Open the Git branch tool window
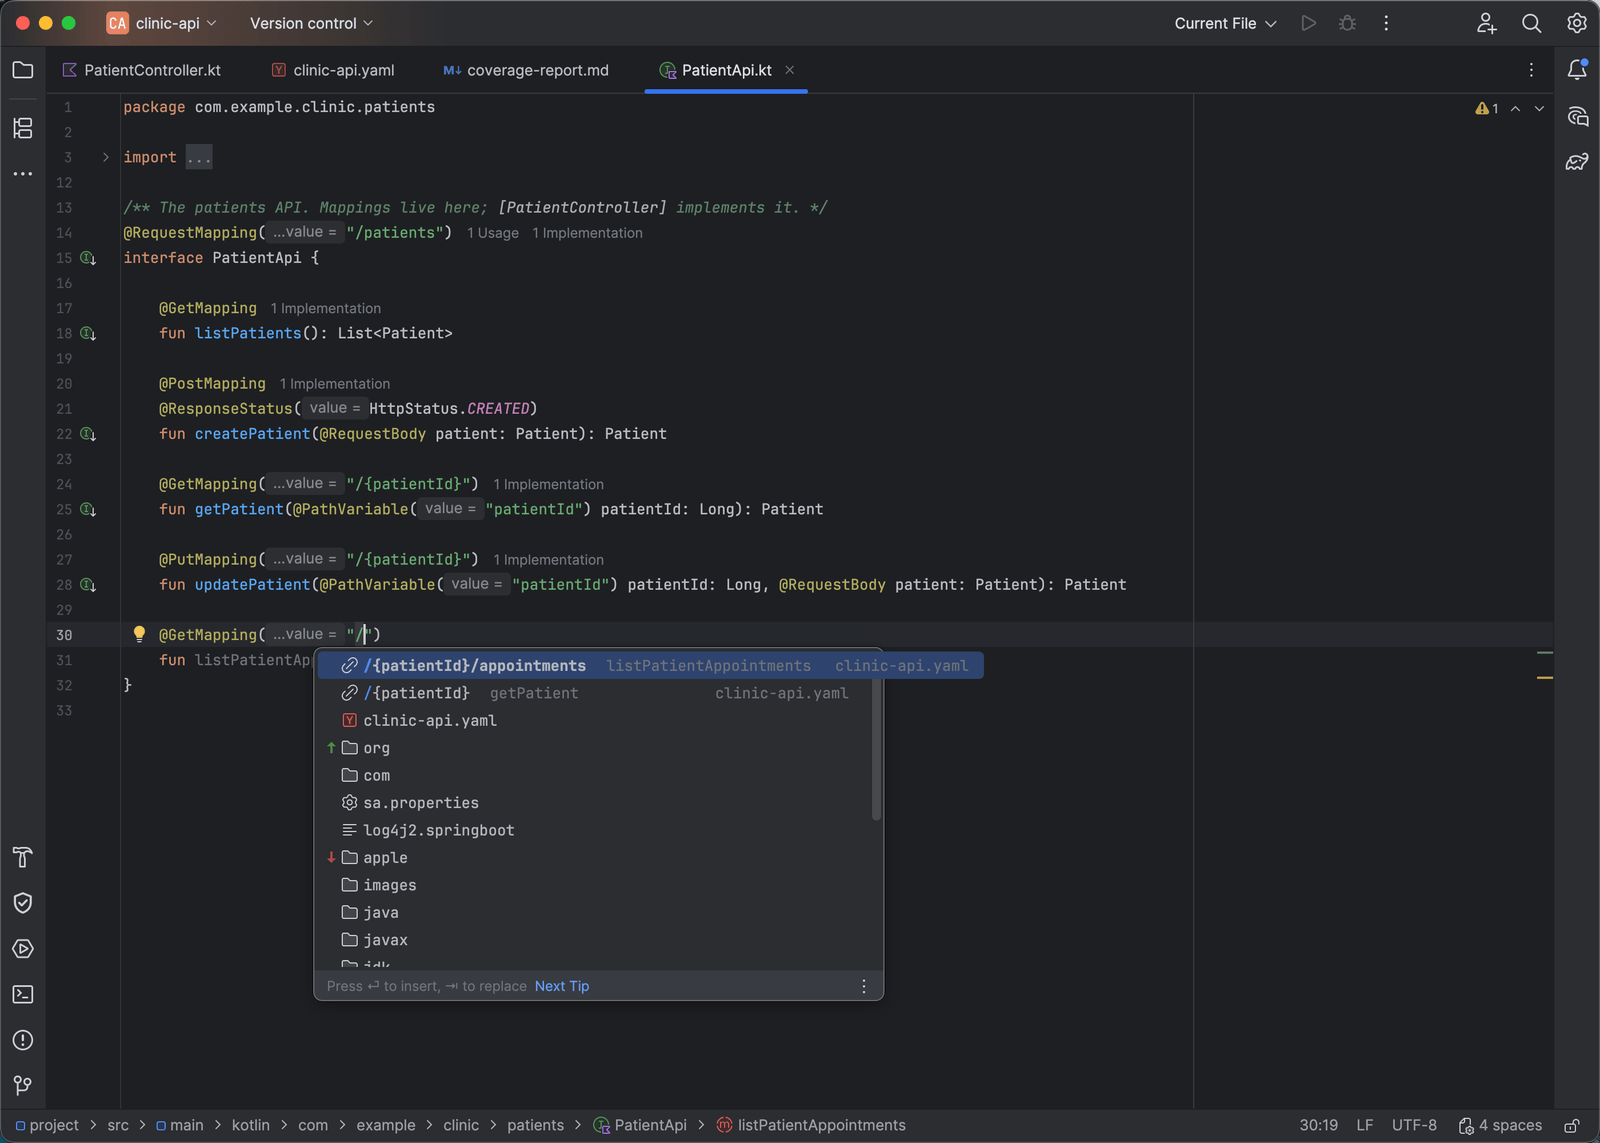The image size is (1600, 1143). (23, 1085)
